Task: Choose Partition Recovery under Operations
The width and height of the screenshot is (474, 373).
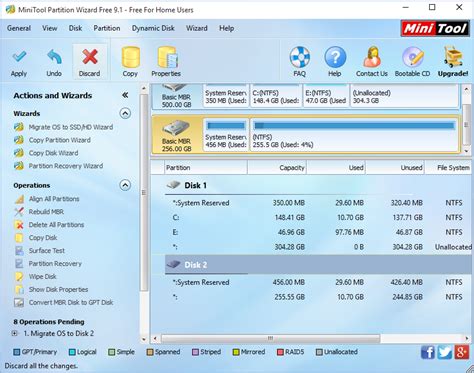Action: coord(55,264)
